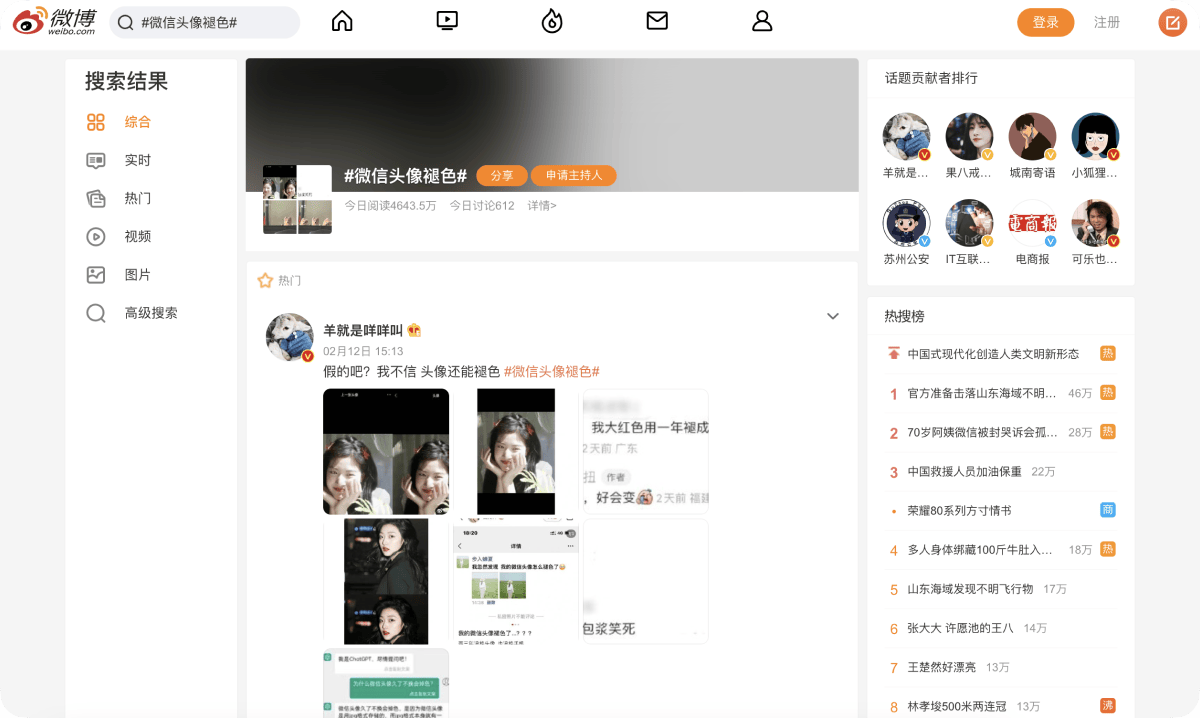Click the 羊就是咩咩叫 username in post
This screenshot has width=1200, height=718.
pos(363,330)
